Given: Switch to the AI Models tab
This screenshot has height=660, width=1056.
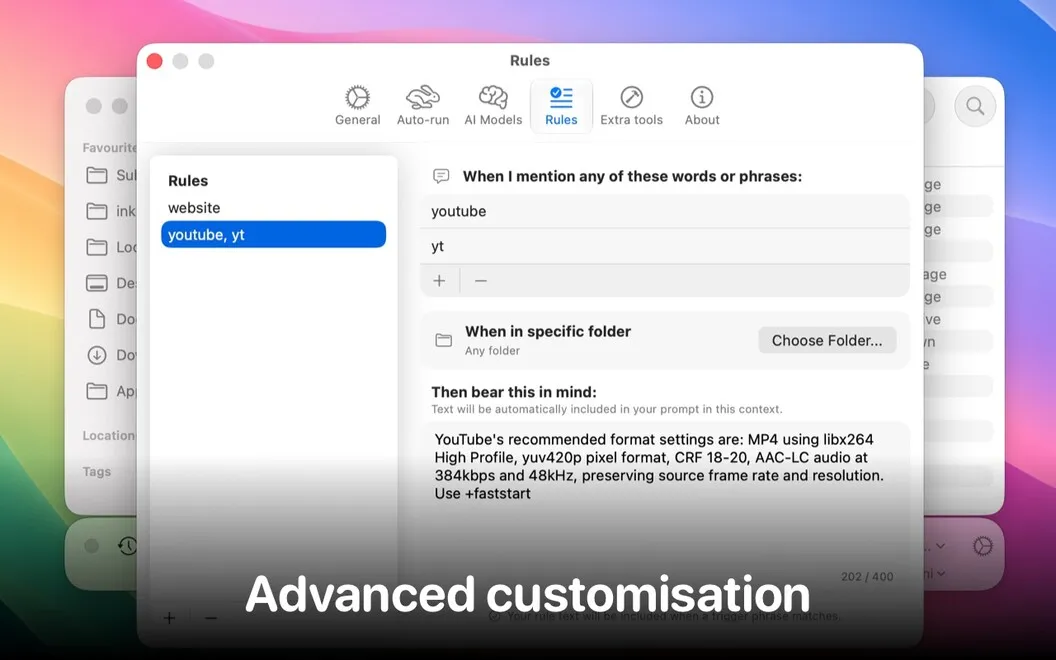Looking at the screenshot, I should click(493, 106).
